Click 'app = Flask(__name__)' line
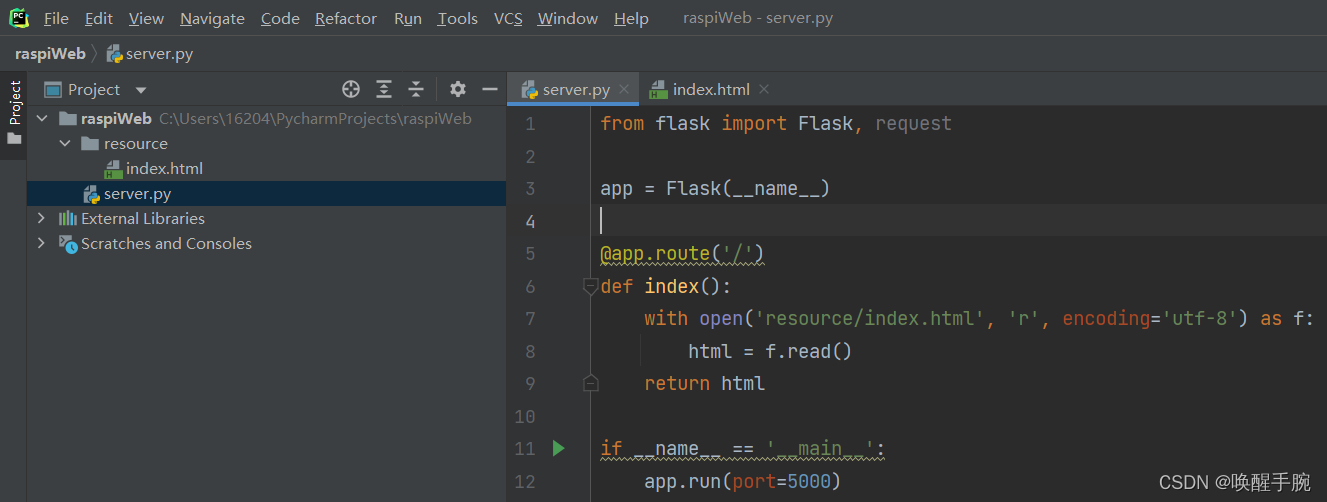Screen dimensions: 1327x502 715,189
